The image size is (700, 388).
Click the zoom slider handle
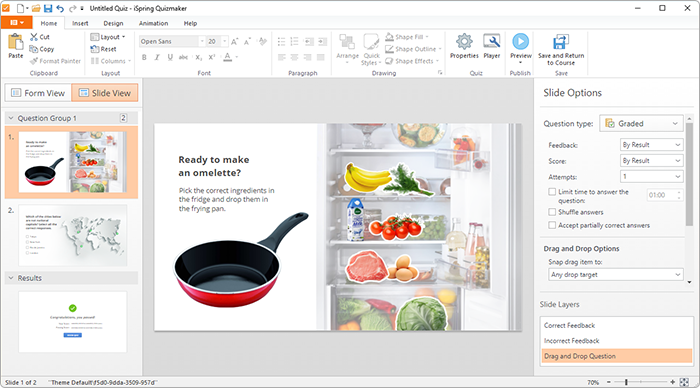click(x=626, y=382)
